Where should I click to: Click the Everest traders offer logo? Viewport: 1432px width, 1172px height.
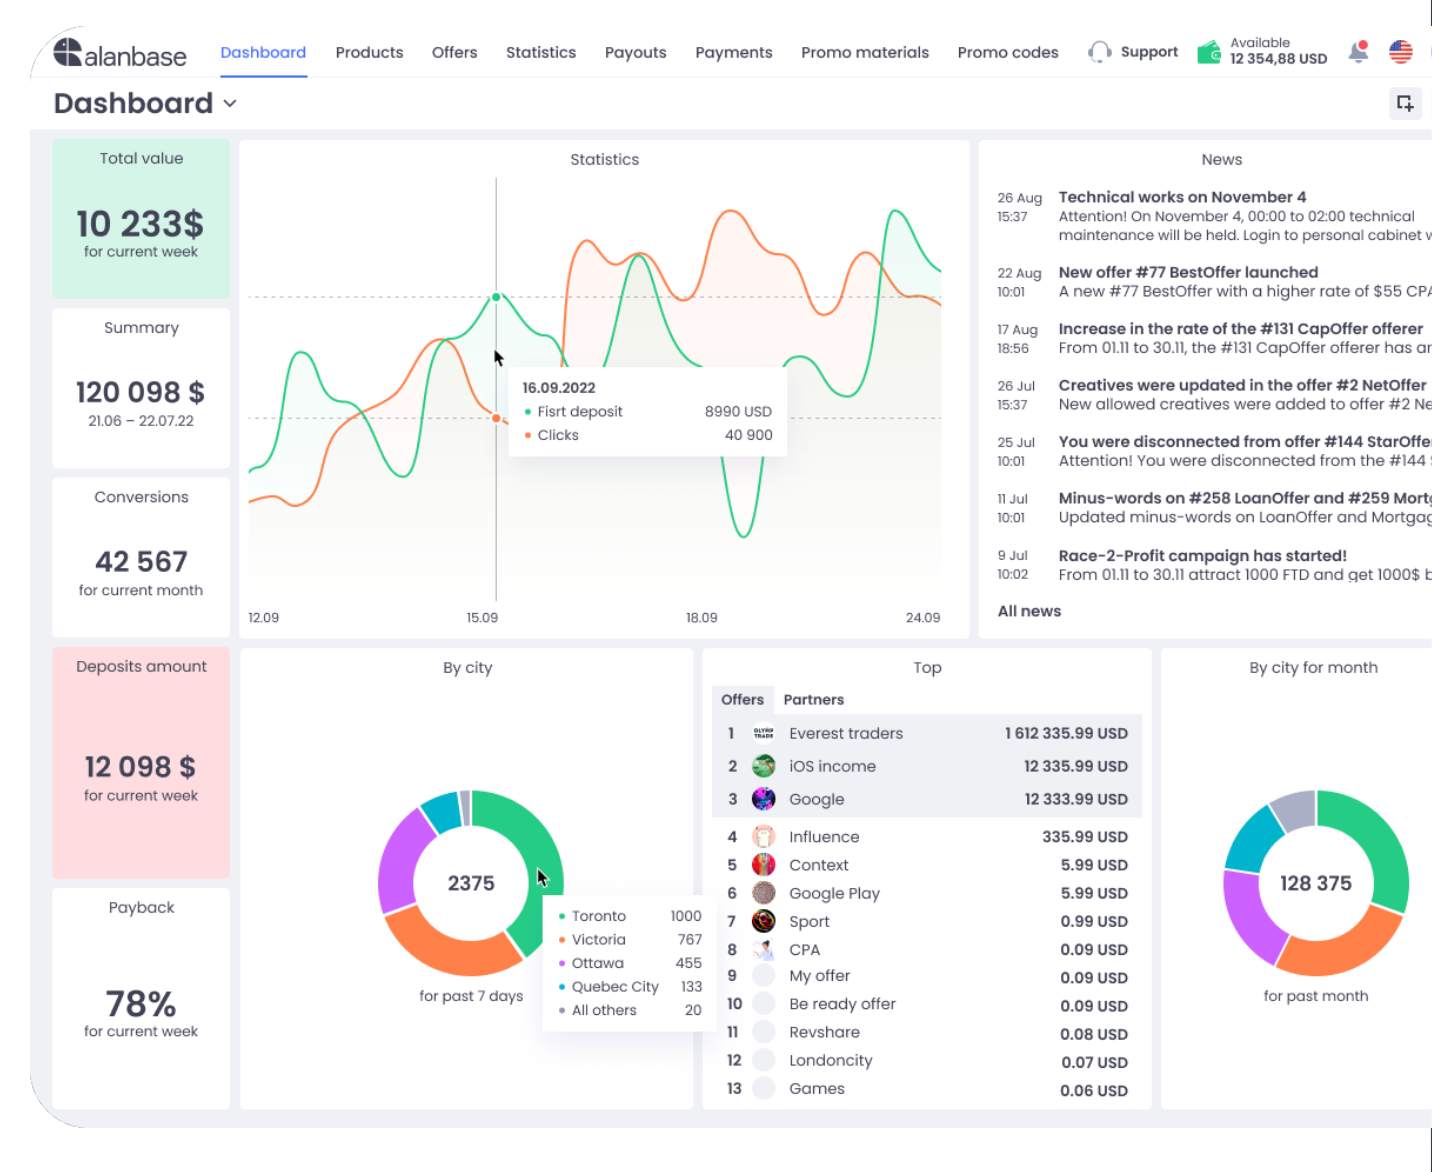tap(763, 733)
